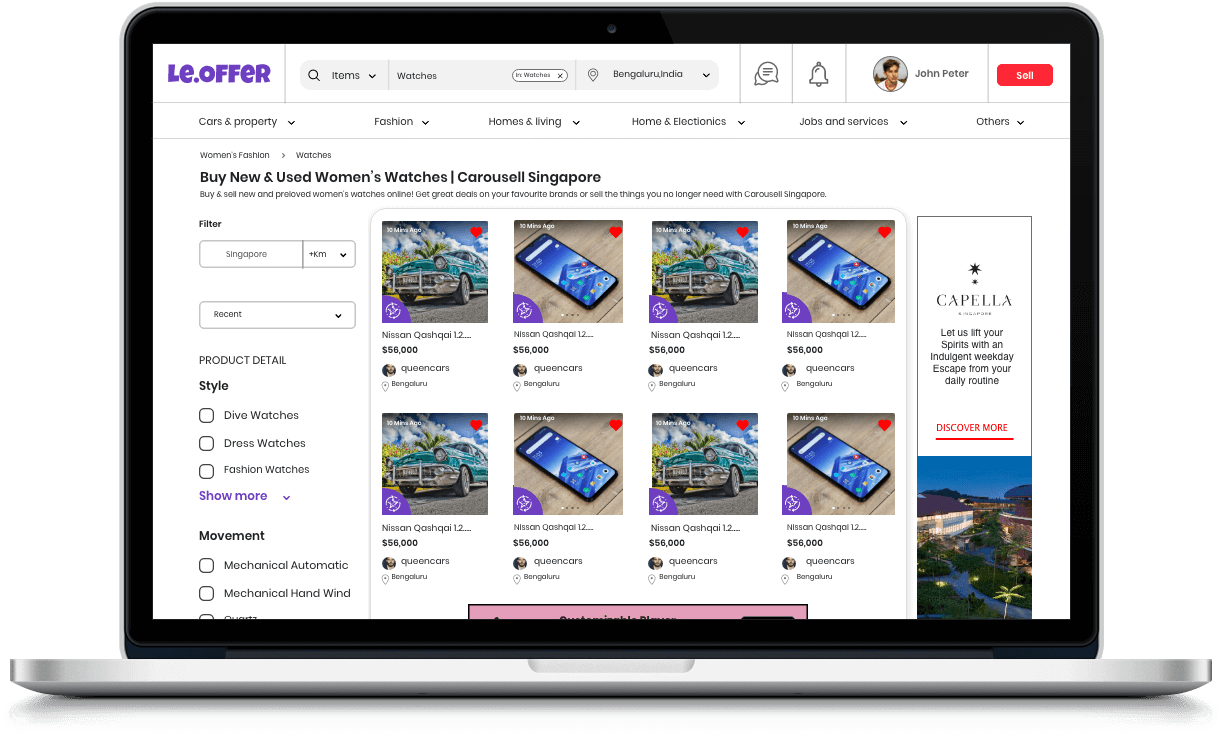Click the Le.Offer logo

coord(219,73)
